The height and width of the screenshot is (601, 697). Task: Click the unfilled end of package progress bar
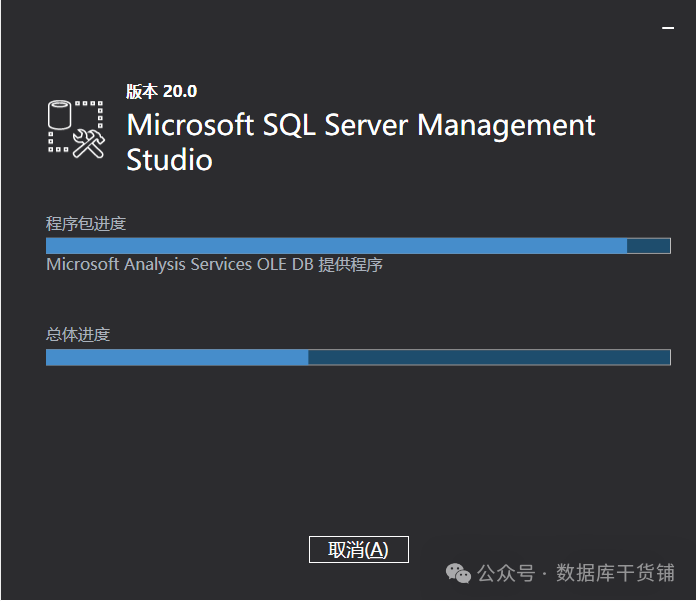pyautogui.click(x=648, y=246)
